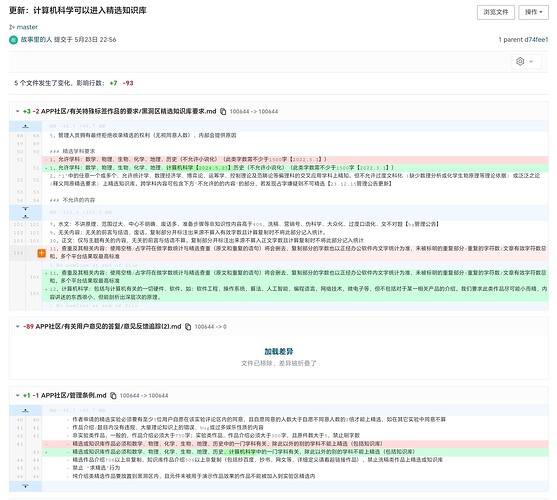Screen dimensions: 557x500
Task: Click the 意见反馈追踪(2).md file name
Action: point(108,326)
